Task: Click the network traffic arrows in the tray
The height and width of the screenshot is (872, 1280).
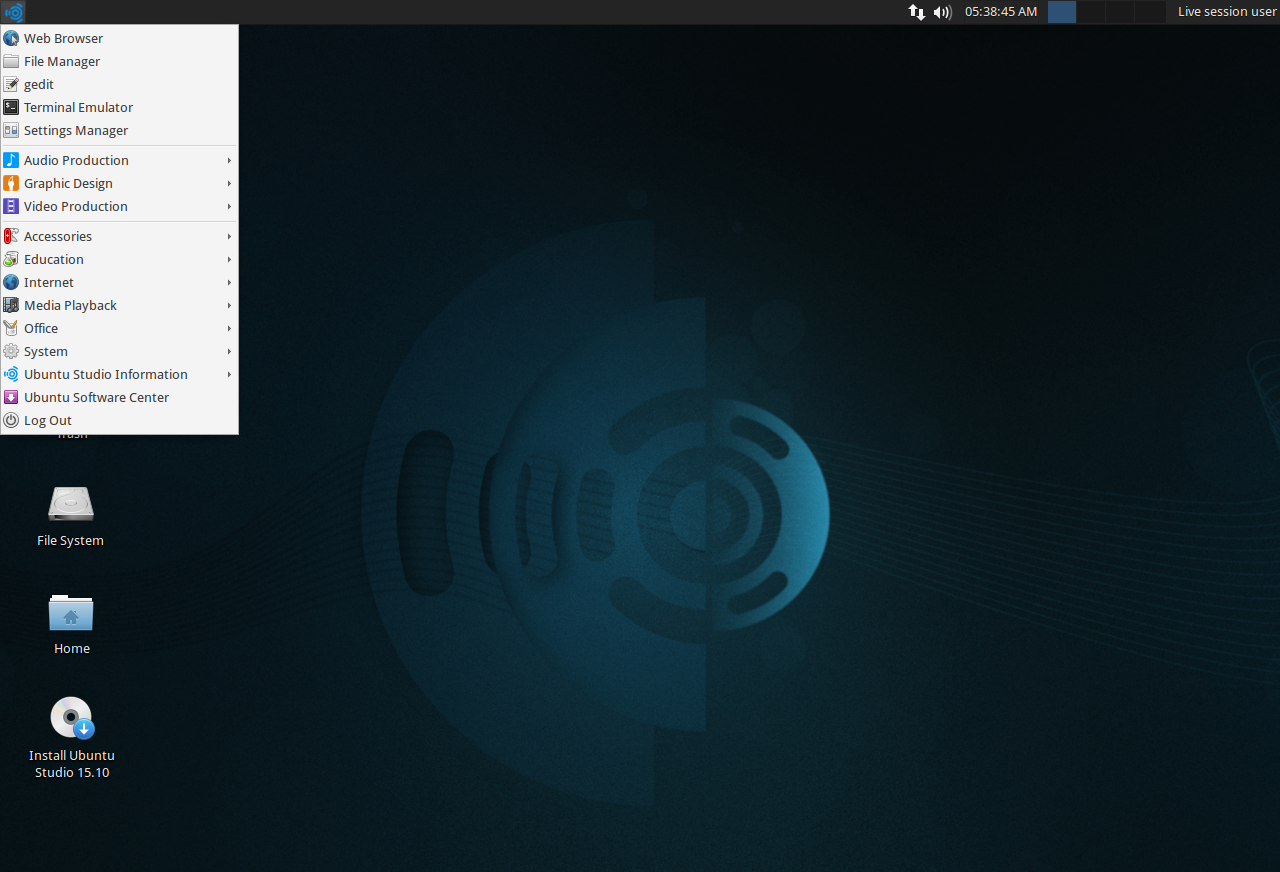Action: pos(916,12)
